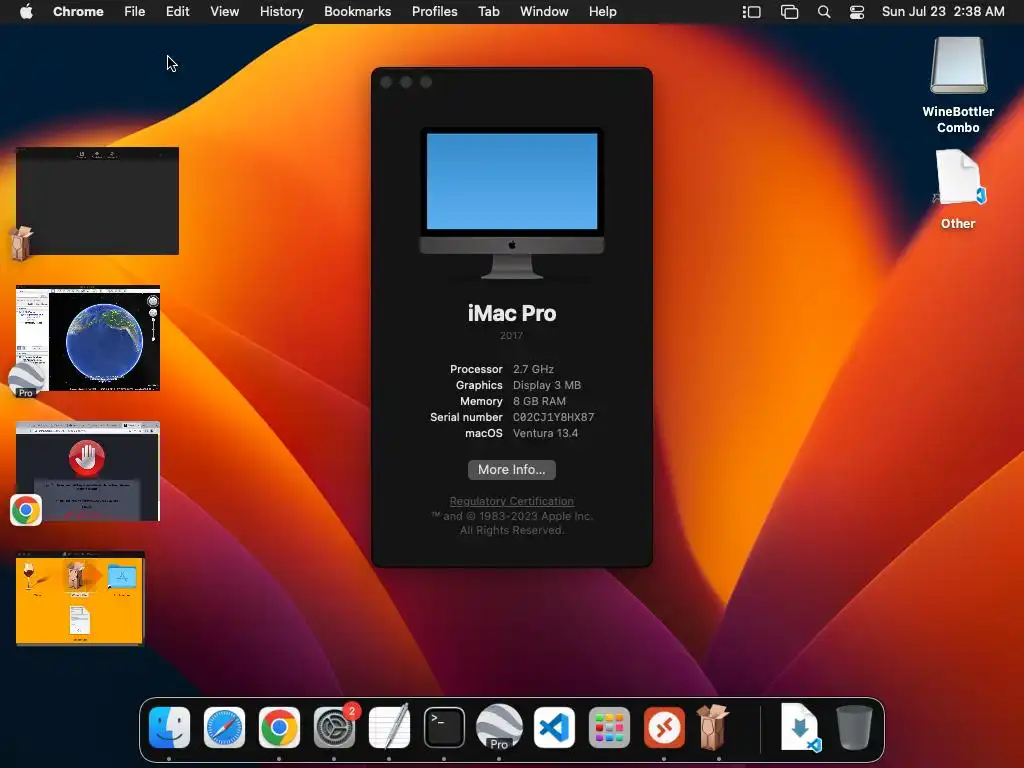The image size is (1024, 768).
Task: Open Google Chrome in the Dock
Action: (279, 727)
